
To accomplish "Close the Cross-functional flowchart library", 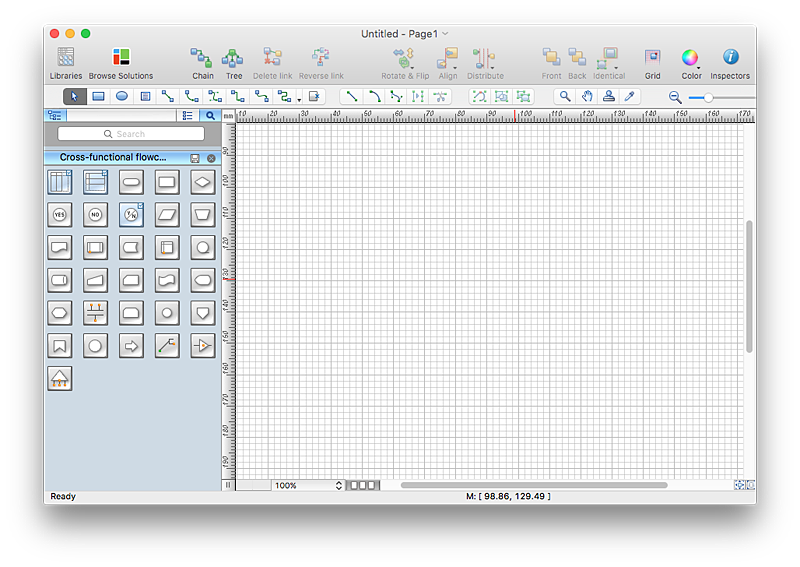I will pyautogui.click(x=211, y=158).
